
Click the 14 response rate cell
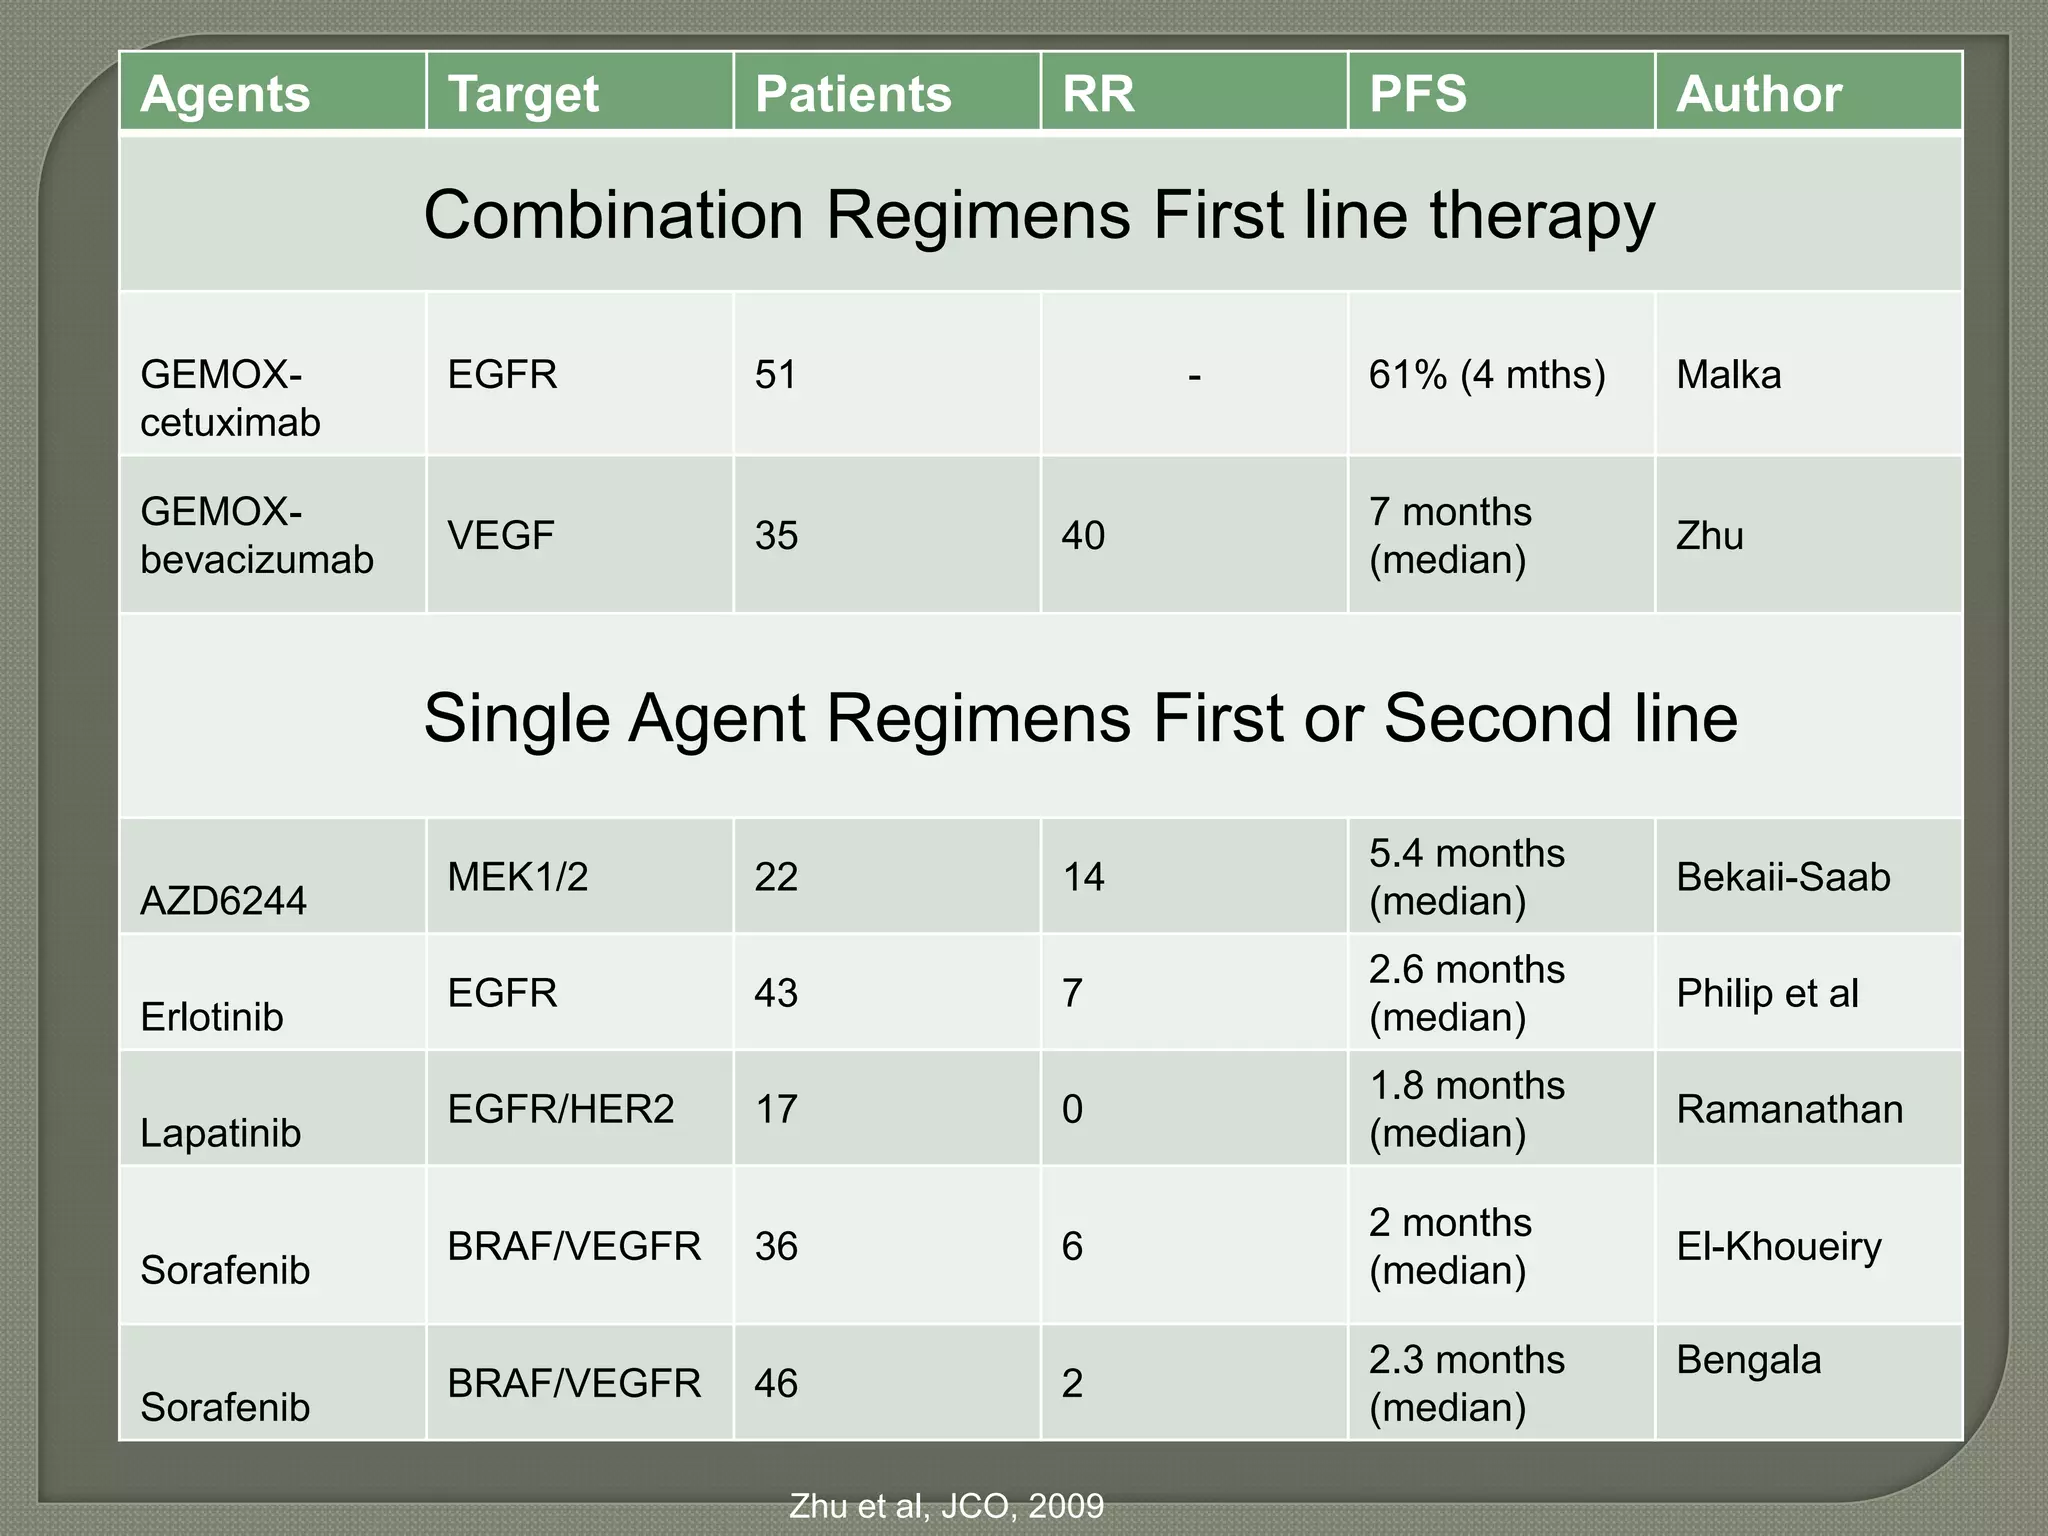(1194, 876)
